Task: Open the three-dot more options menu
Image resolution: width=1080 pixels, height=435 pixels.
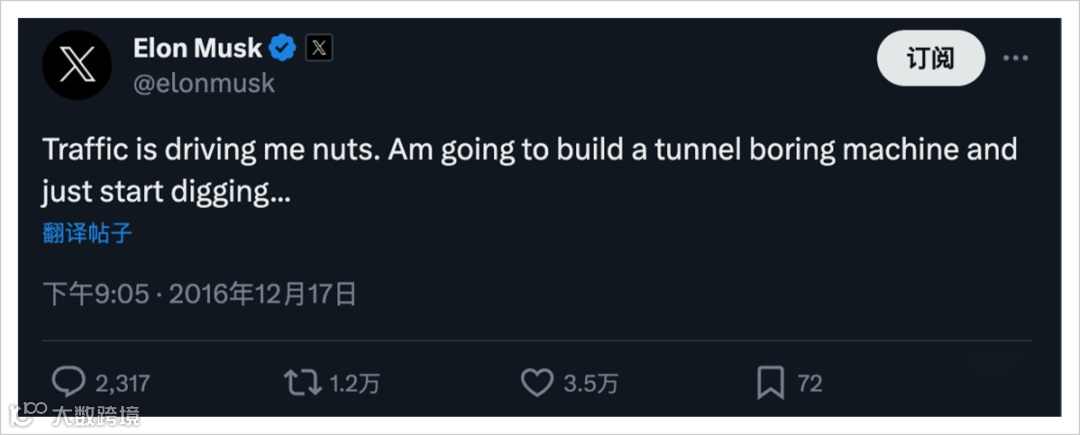Action: tap(1015, 59)
